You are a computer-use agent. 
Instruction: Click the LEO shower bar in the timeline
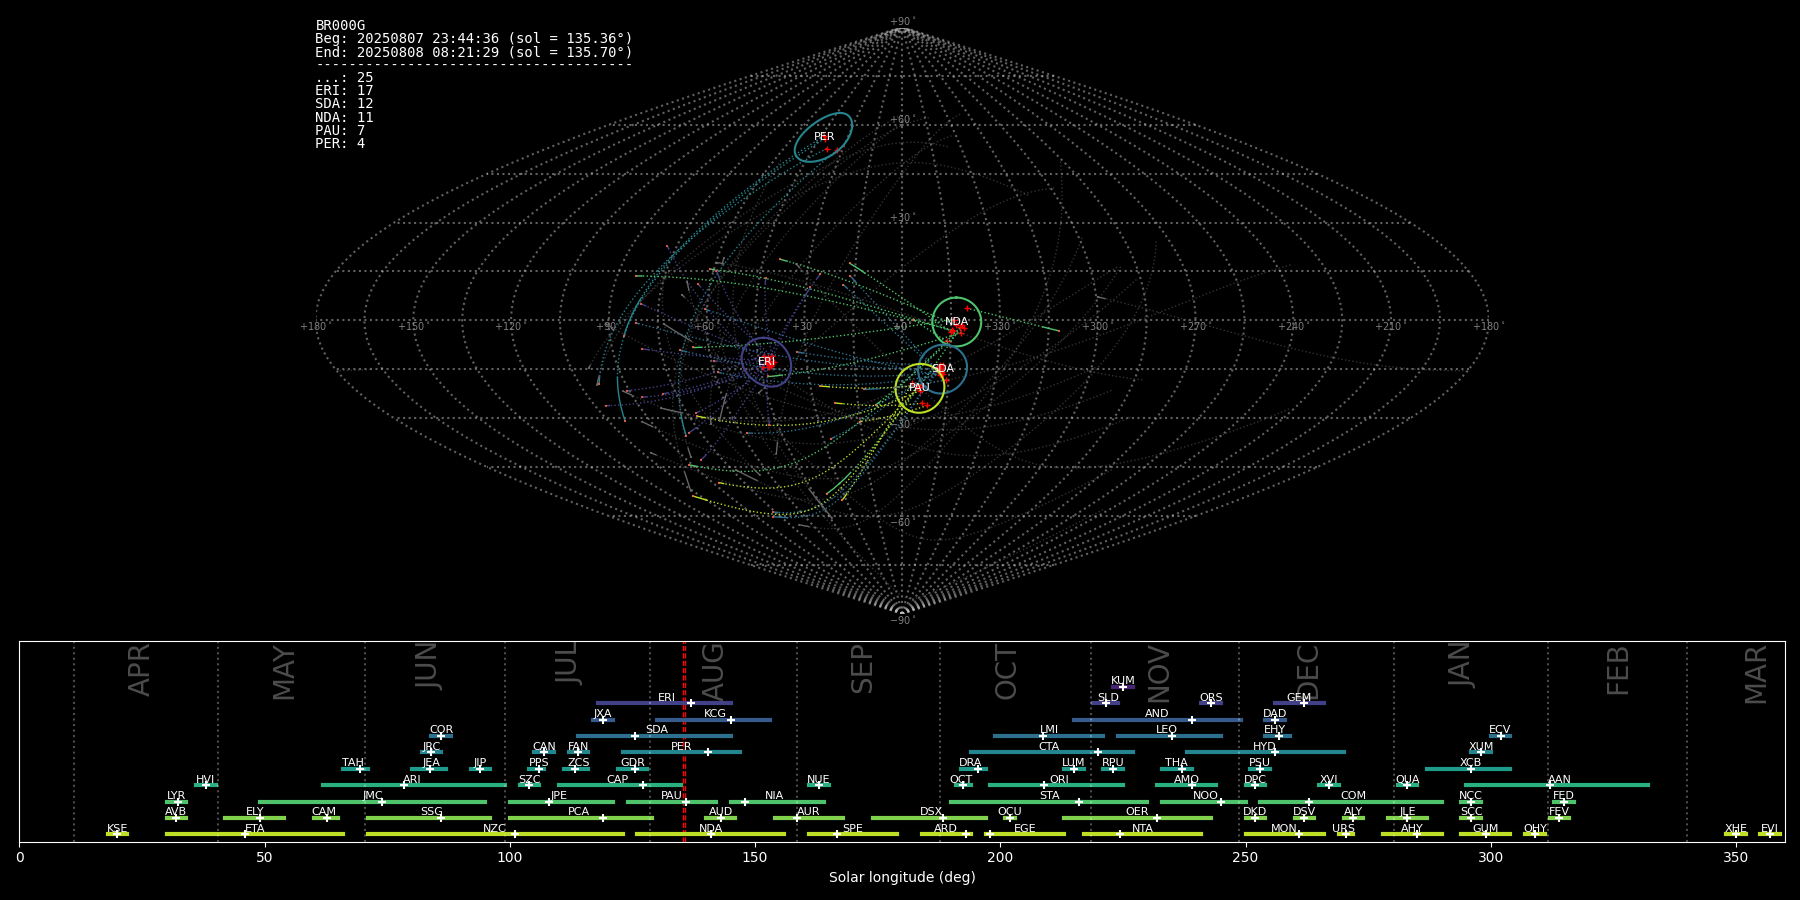point(1169,736)
